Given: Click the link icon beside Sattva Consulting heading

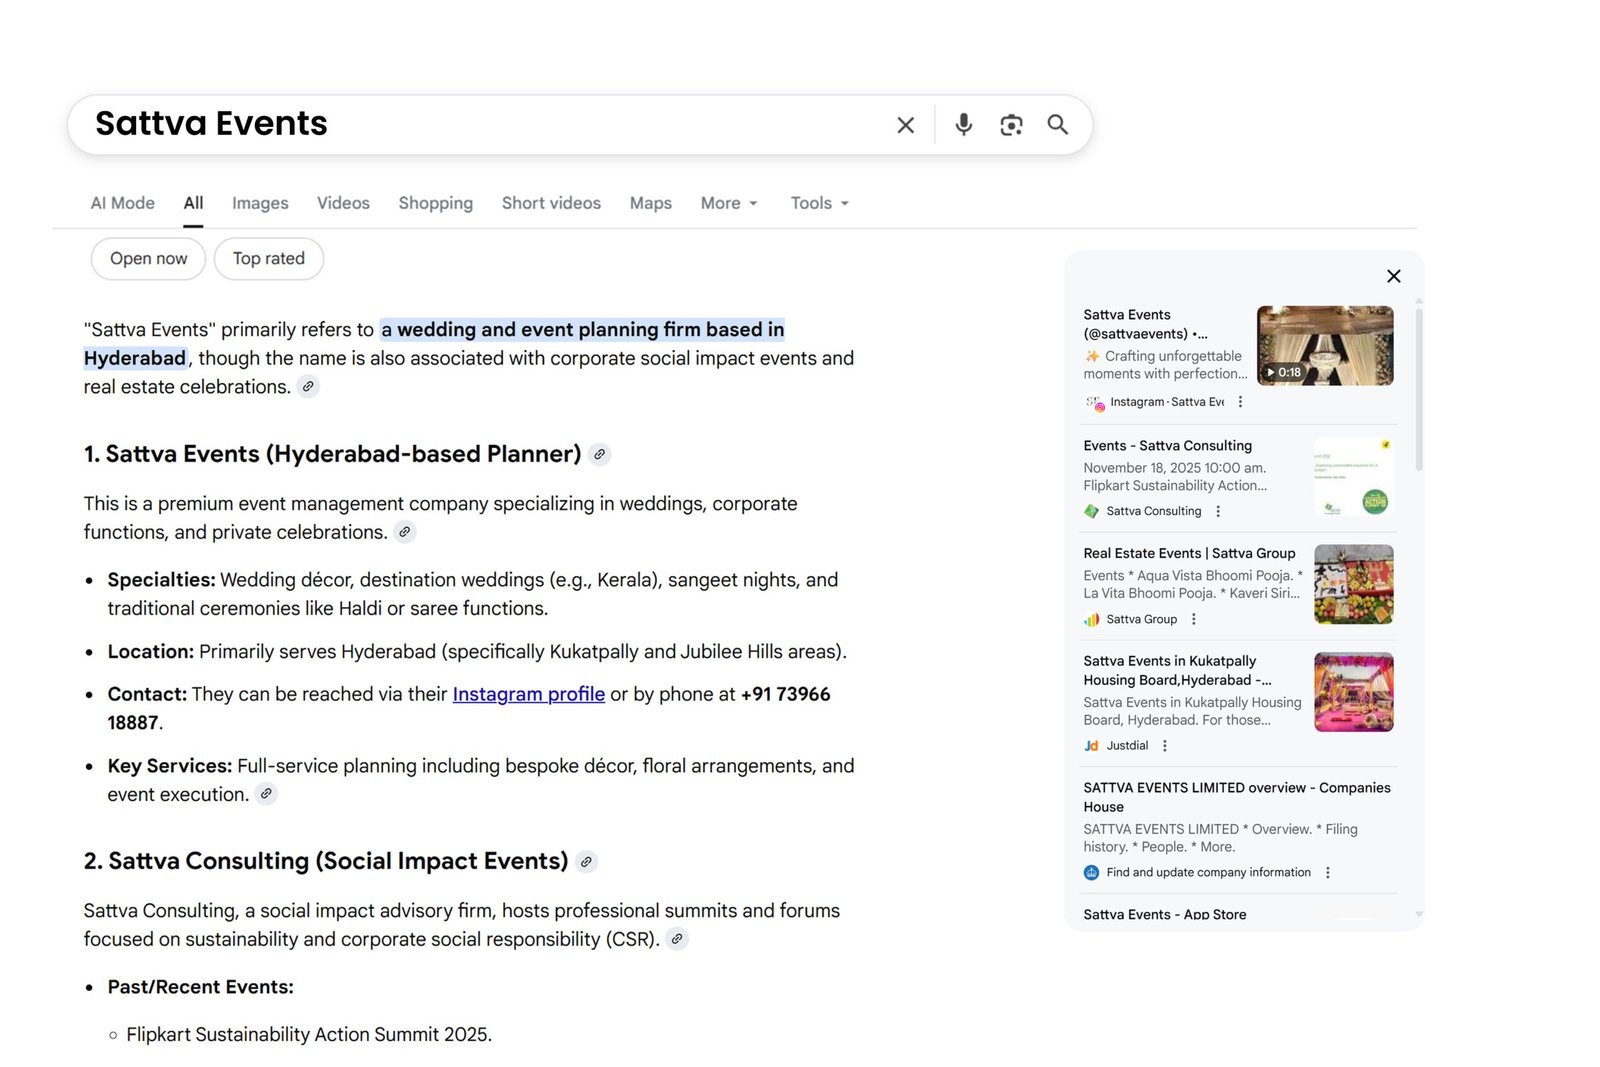Looking at the screenshot, I should (587, 861).
